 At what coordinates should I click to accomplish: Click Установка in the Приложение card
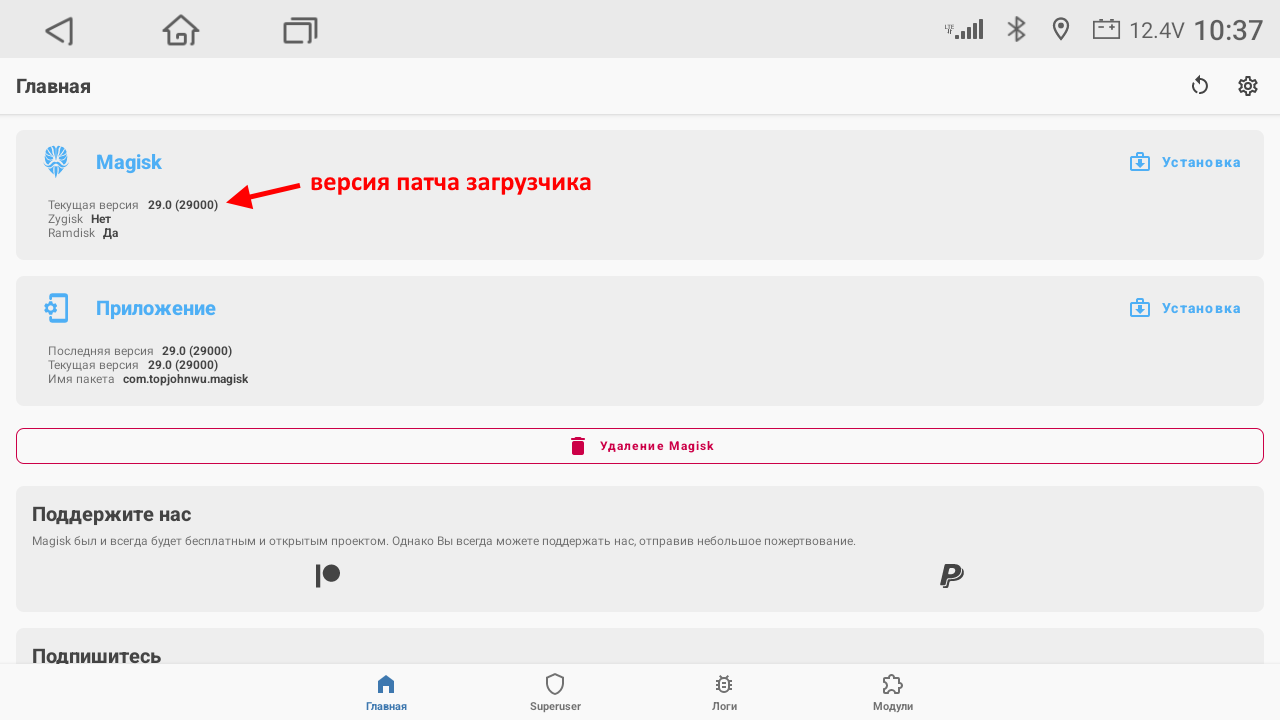tap(1185, 308)
